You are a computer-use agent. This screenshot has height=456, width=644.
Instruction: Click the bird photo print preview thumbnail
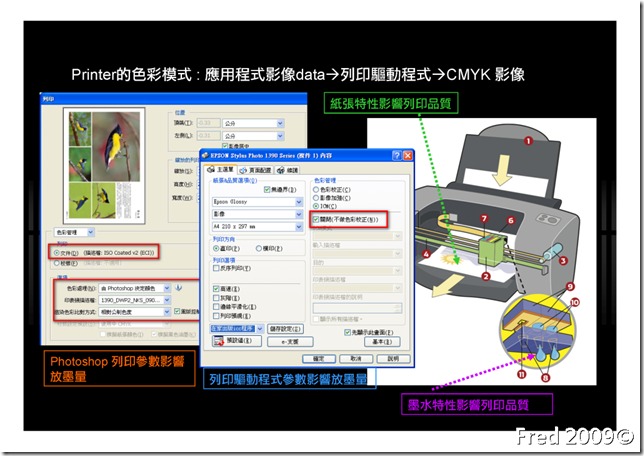pyautogui.click(x=104, y=166)
